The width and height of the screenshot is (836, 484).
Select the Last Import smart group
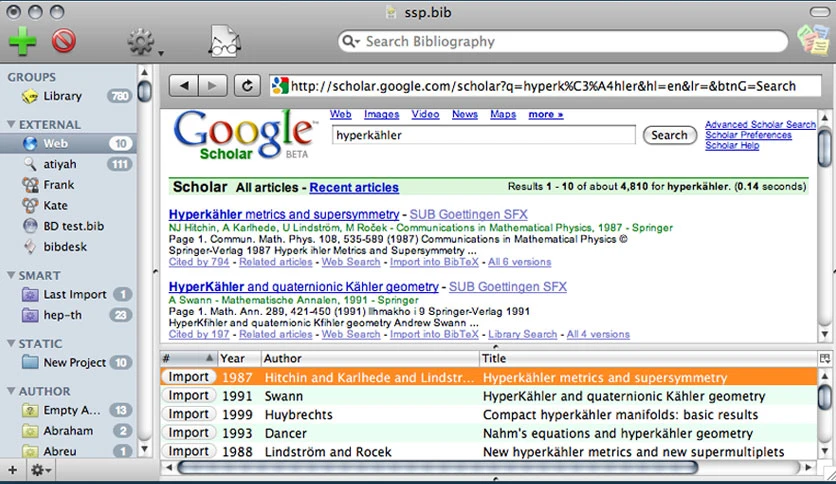(x=68, y=295)
